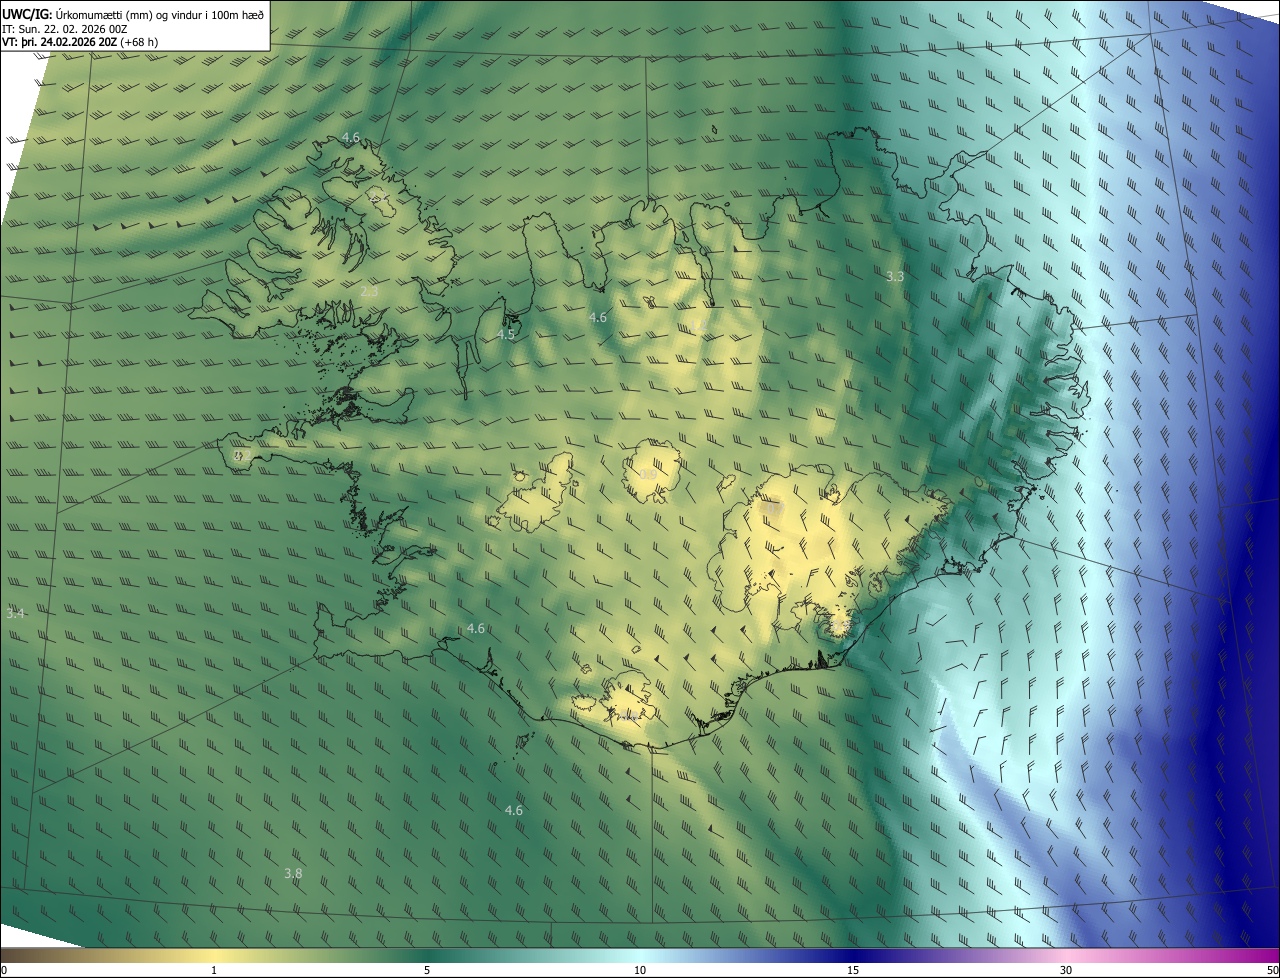Click the 3.3 value in the northeast
1280x978 pixels.
tap(895, 276)
